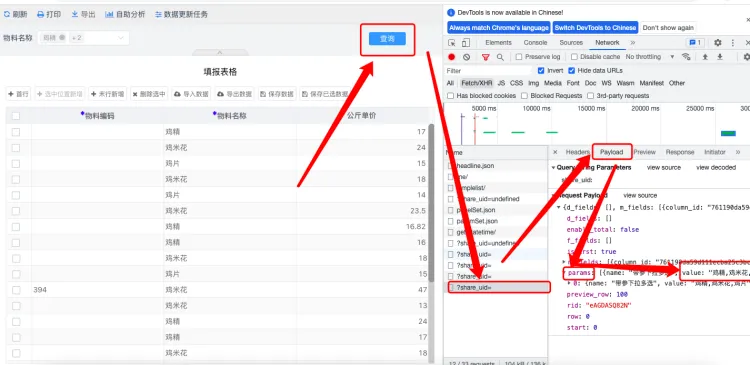The height and width of the screenshot is (365, 750).
Task: Click the 导入数据 cloud upload button
Action: click(191, 94)
